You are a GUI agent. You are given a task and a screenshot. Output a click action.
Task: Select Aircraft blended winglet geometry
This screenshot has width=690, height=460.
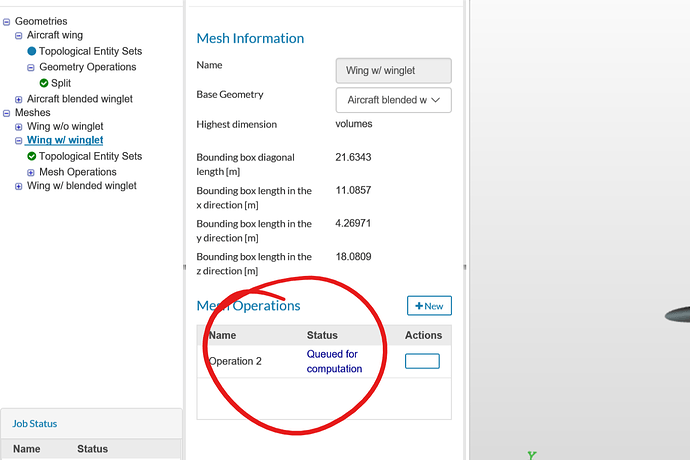[80, 99]
